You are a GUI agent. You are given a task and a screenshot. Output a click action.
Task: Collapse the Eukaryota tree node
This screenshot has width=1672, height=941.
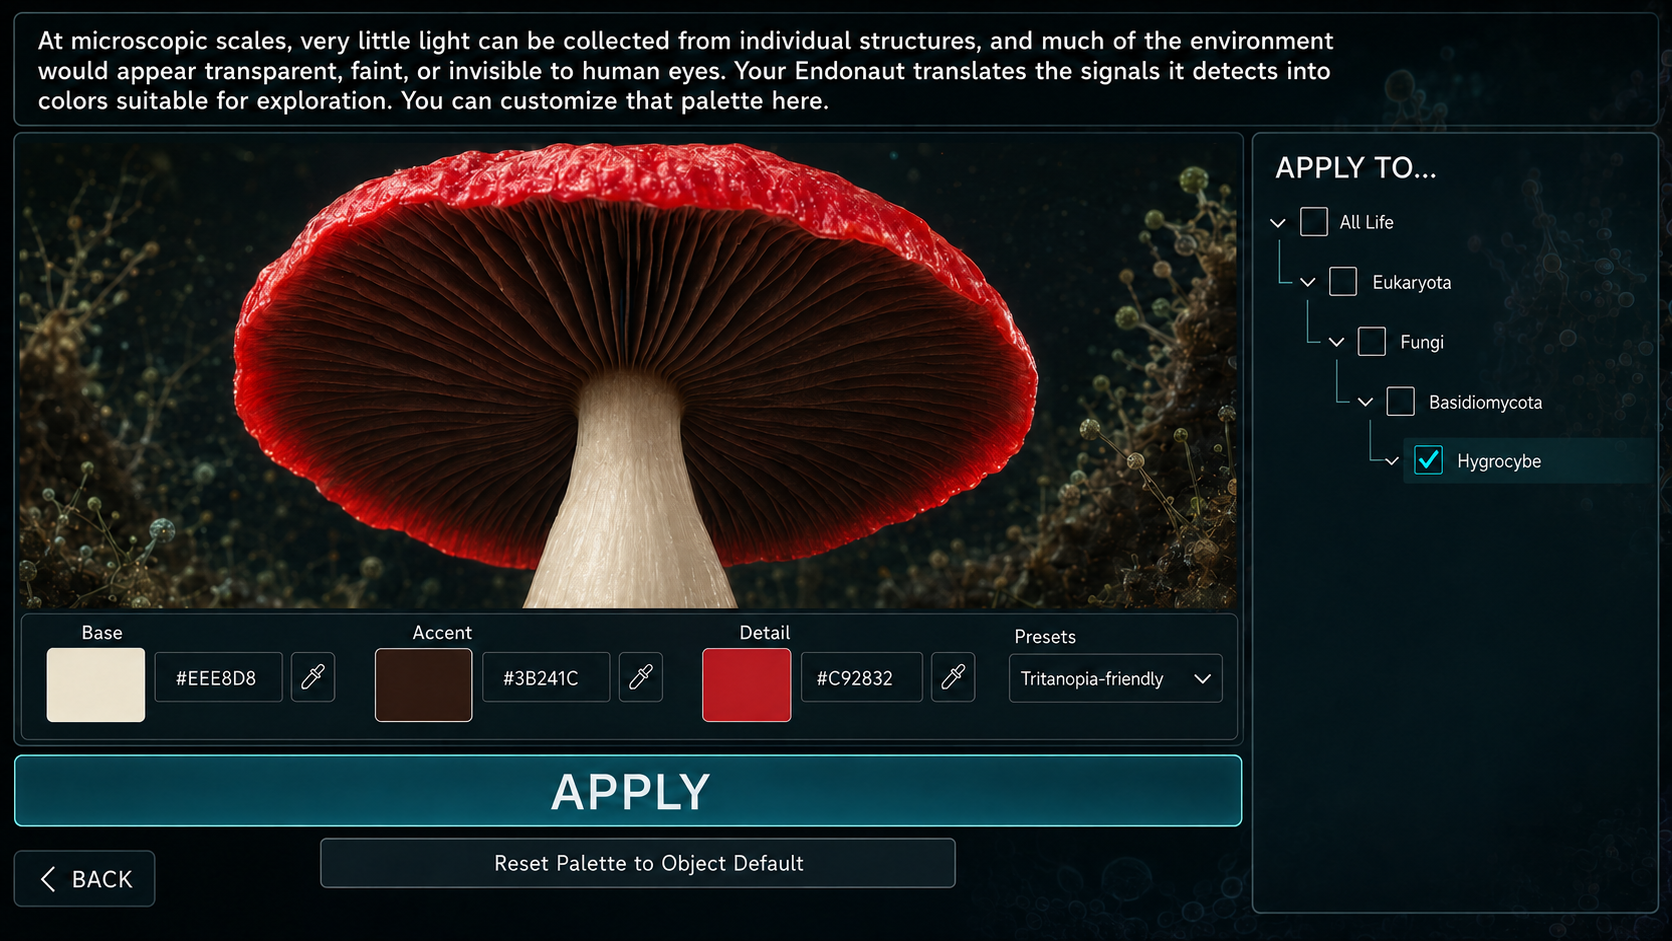click(1308, 283)
